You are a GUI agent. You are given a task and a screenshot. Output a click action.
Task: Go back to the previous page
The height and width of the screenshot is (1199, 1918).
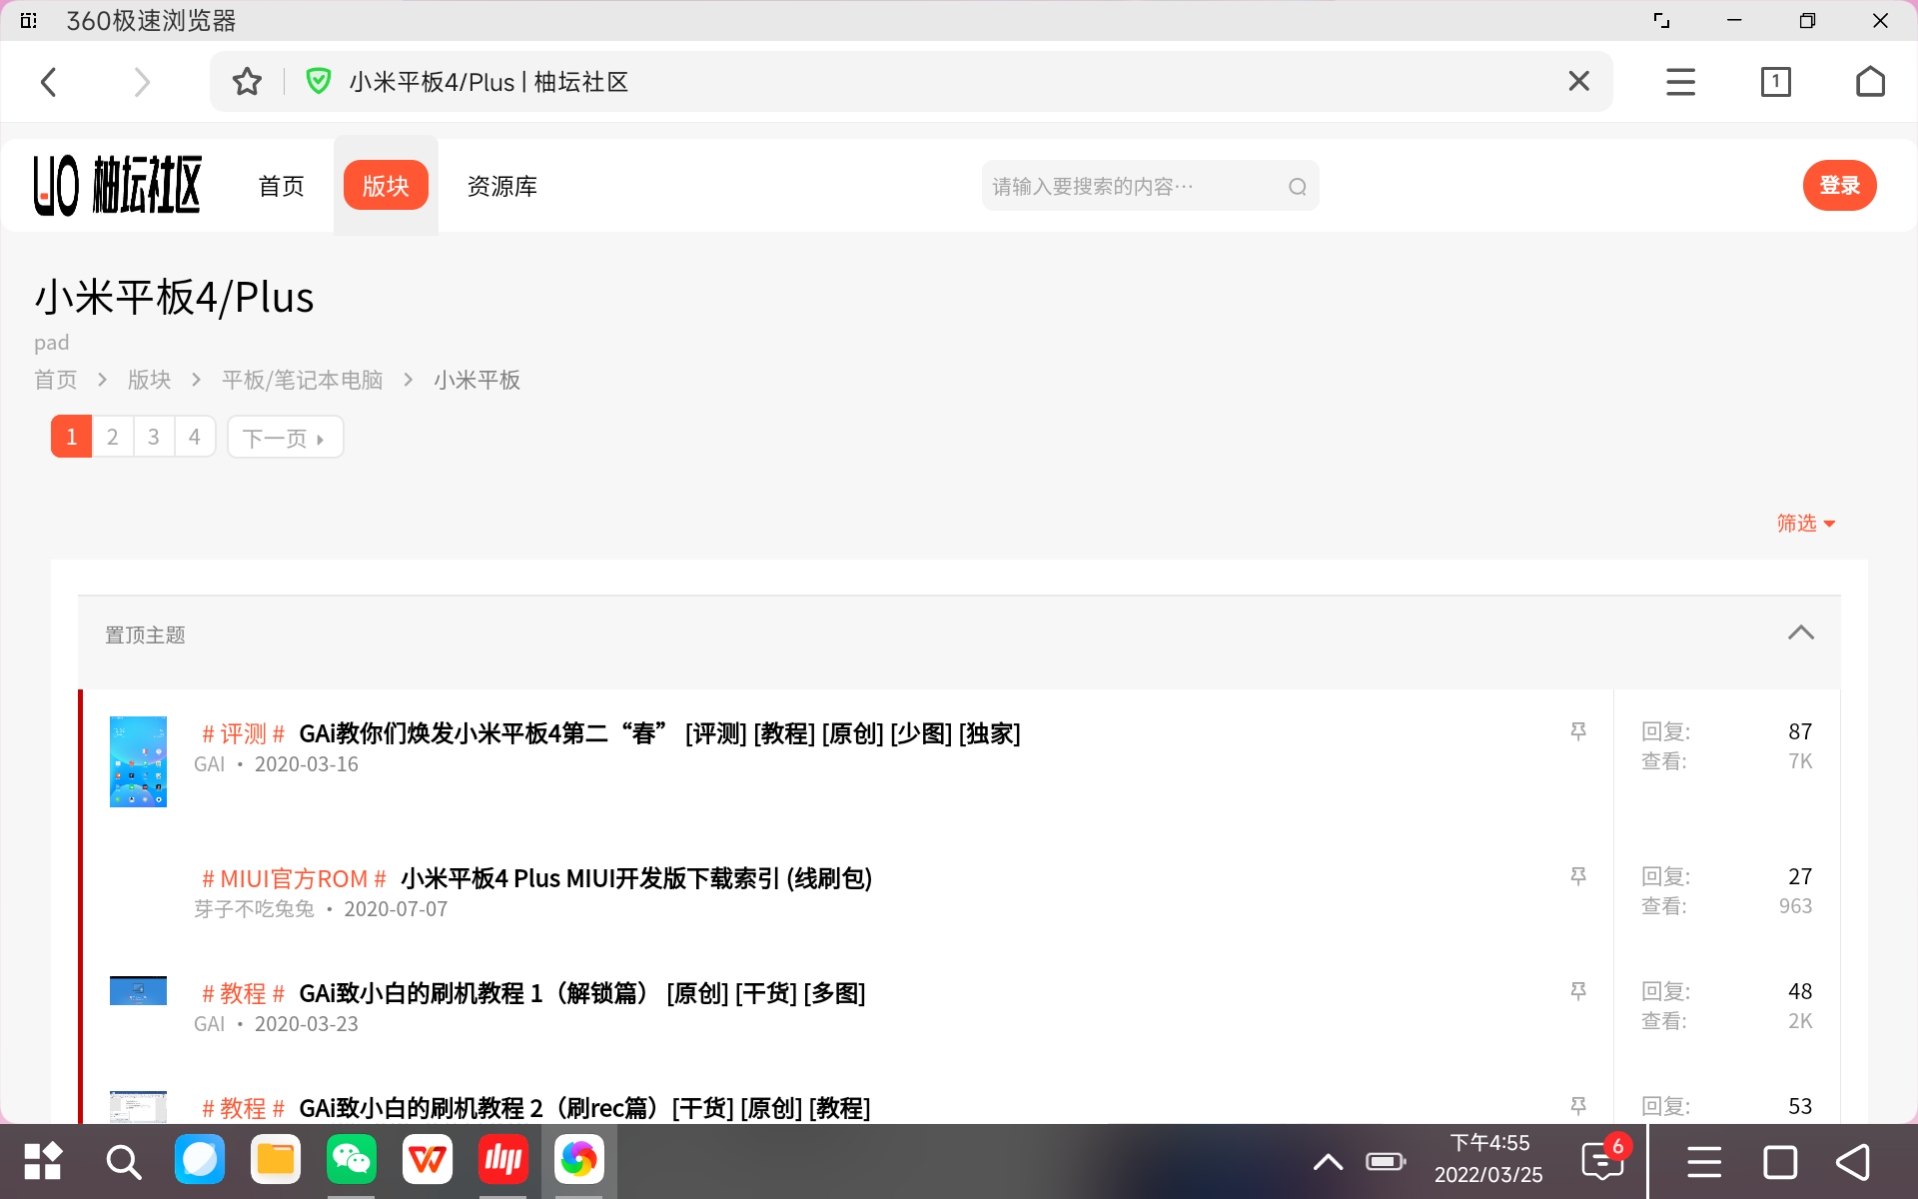(48, 82)
